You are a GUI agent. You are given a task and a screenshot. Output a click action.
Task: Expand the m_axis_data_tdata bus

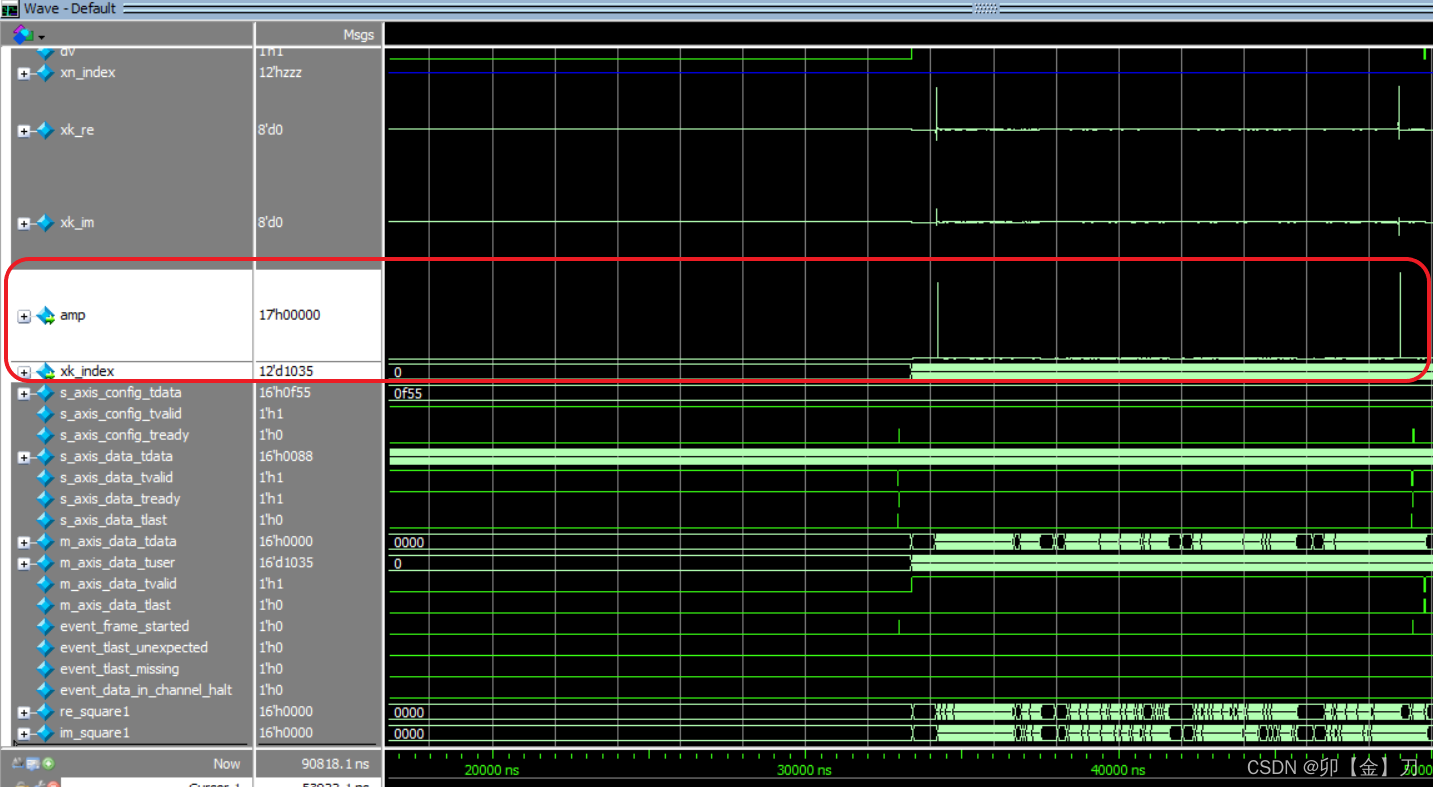[24, 543]
